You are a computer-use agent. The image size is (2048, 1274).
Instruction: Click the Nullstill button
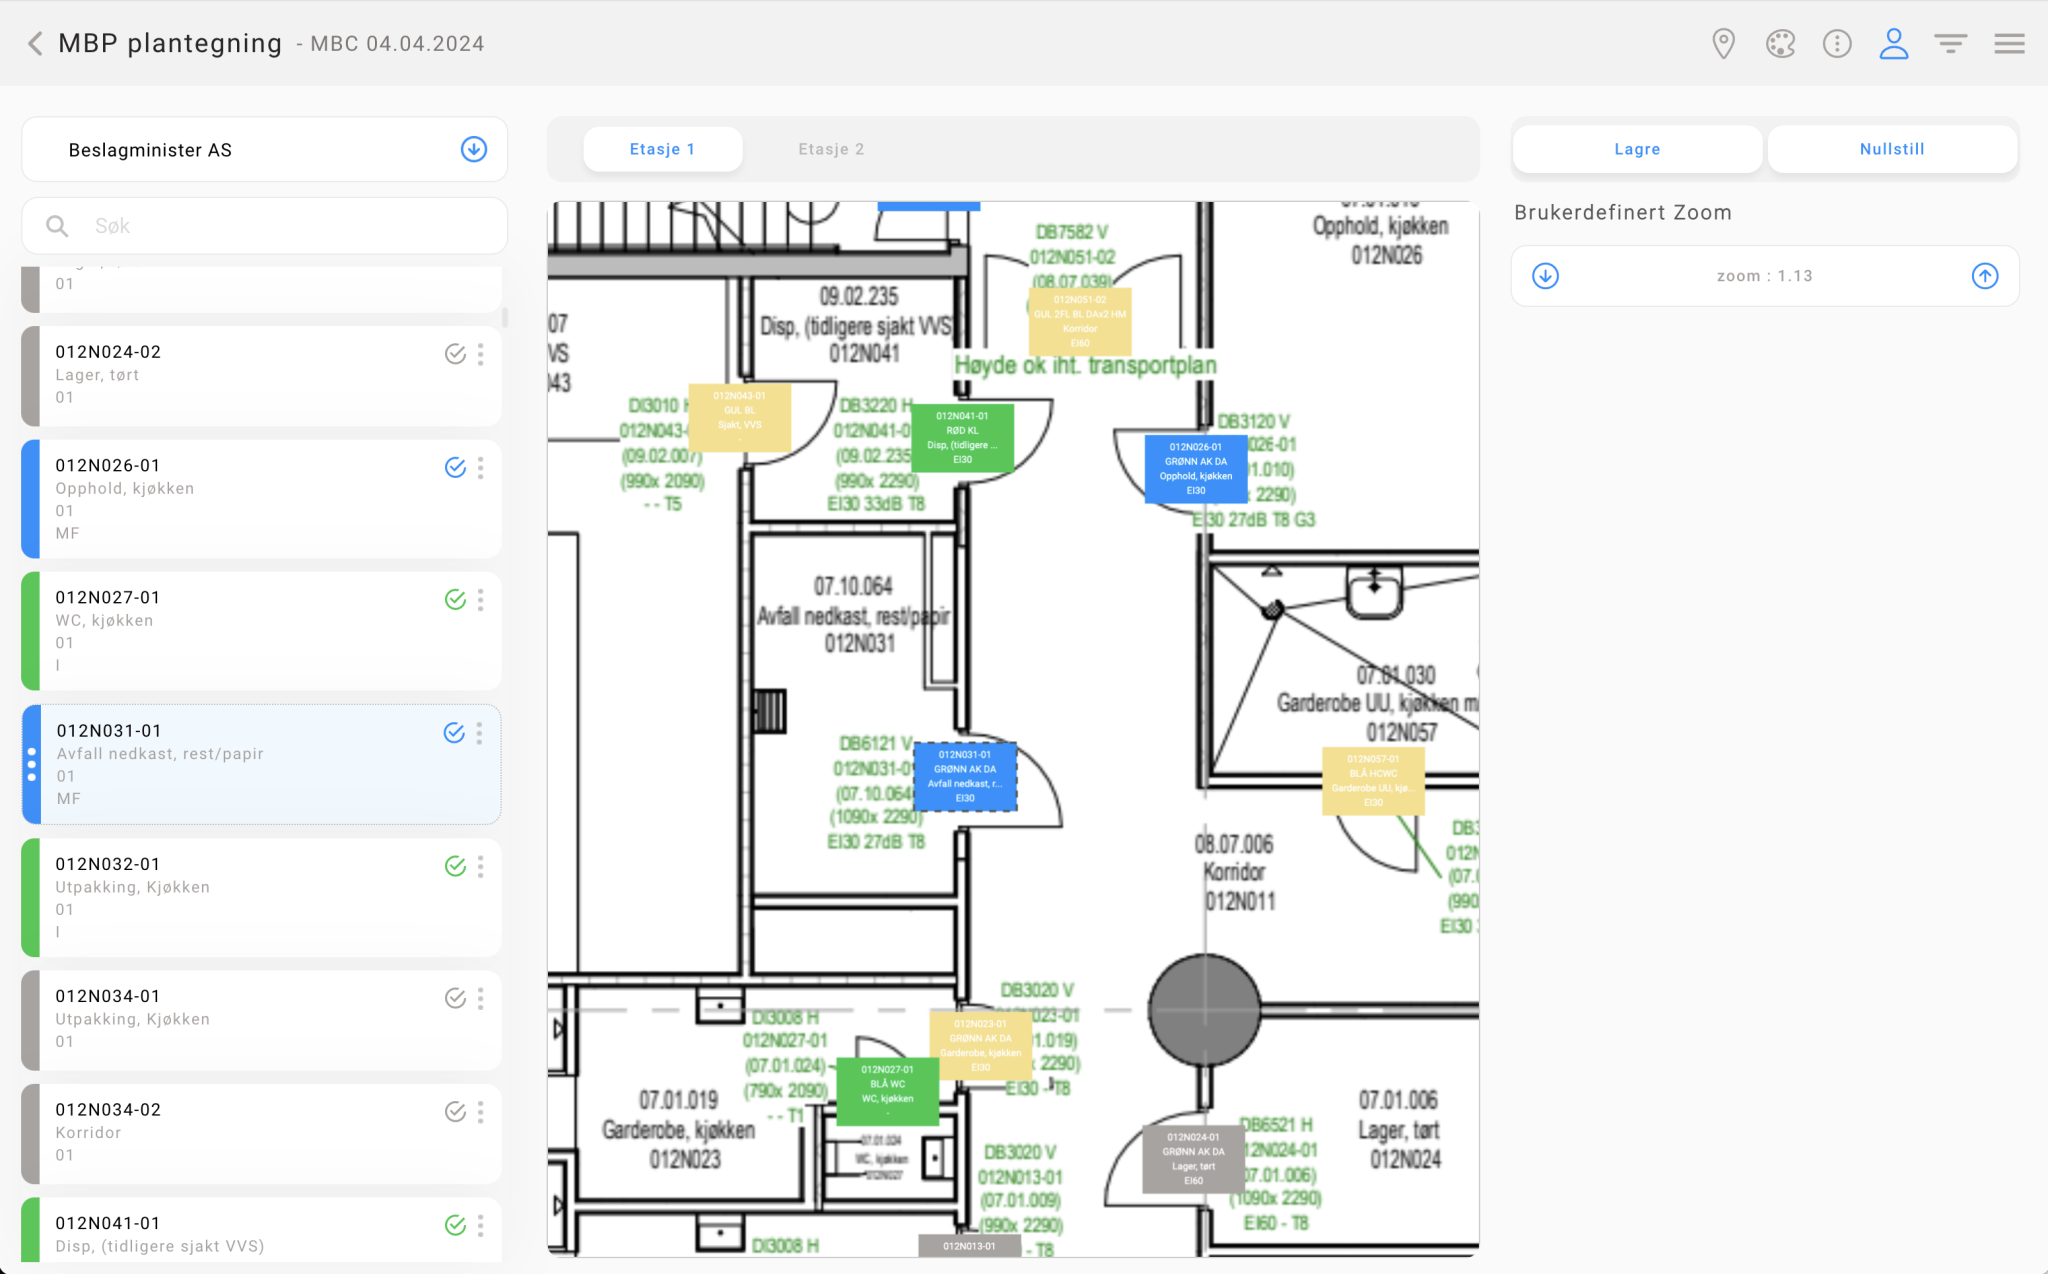click(1892, 149)
